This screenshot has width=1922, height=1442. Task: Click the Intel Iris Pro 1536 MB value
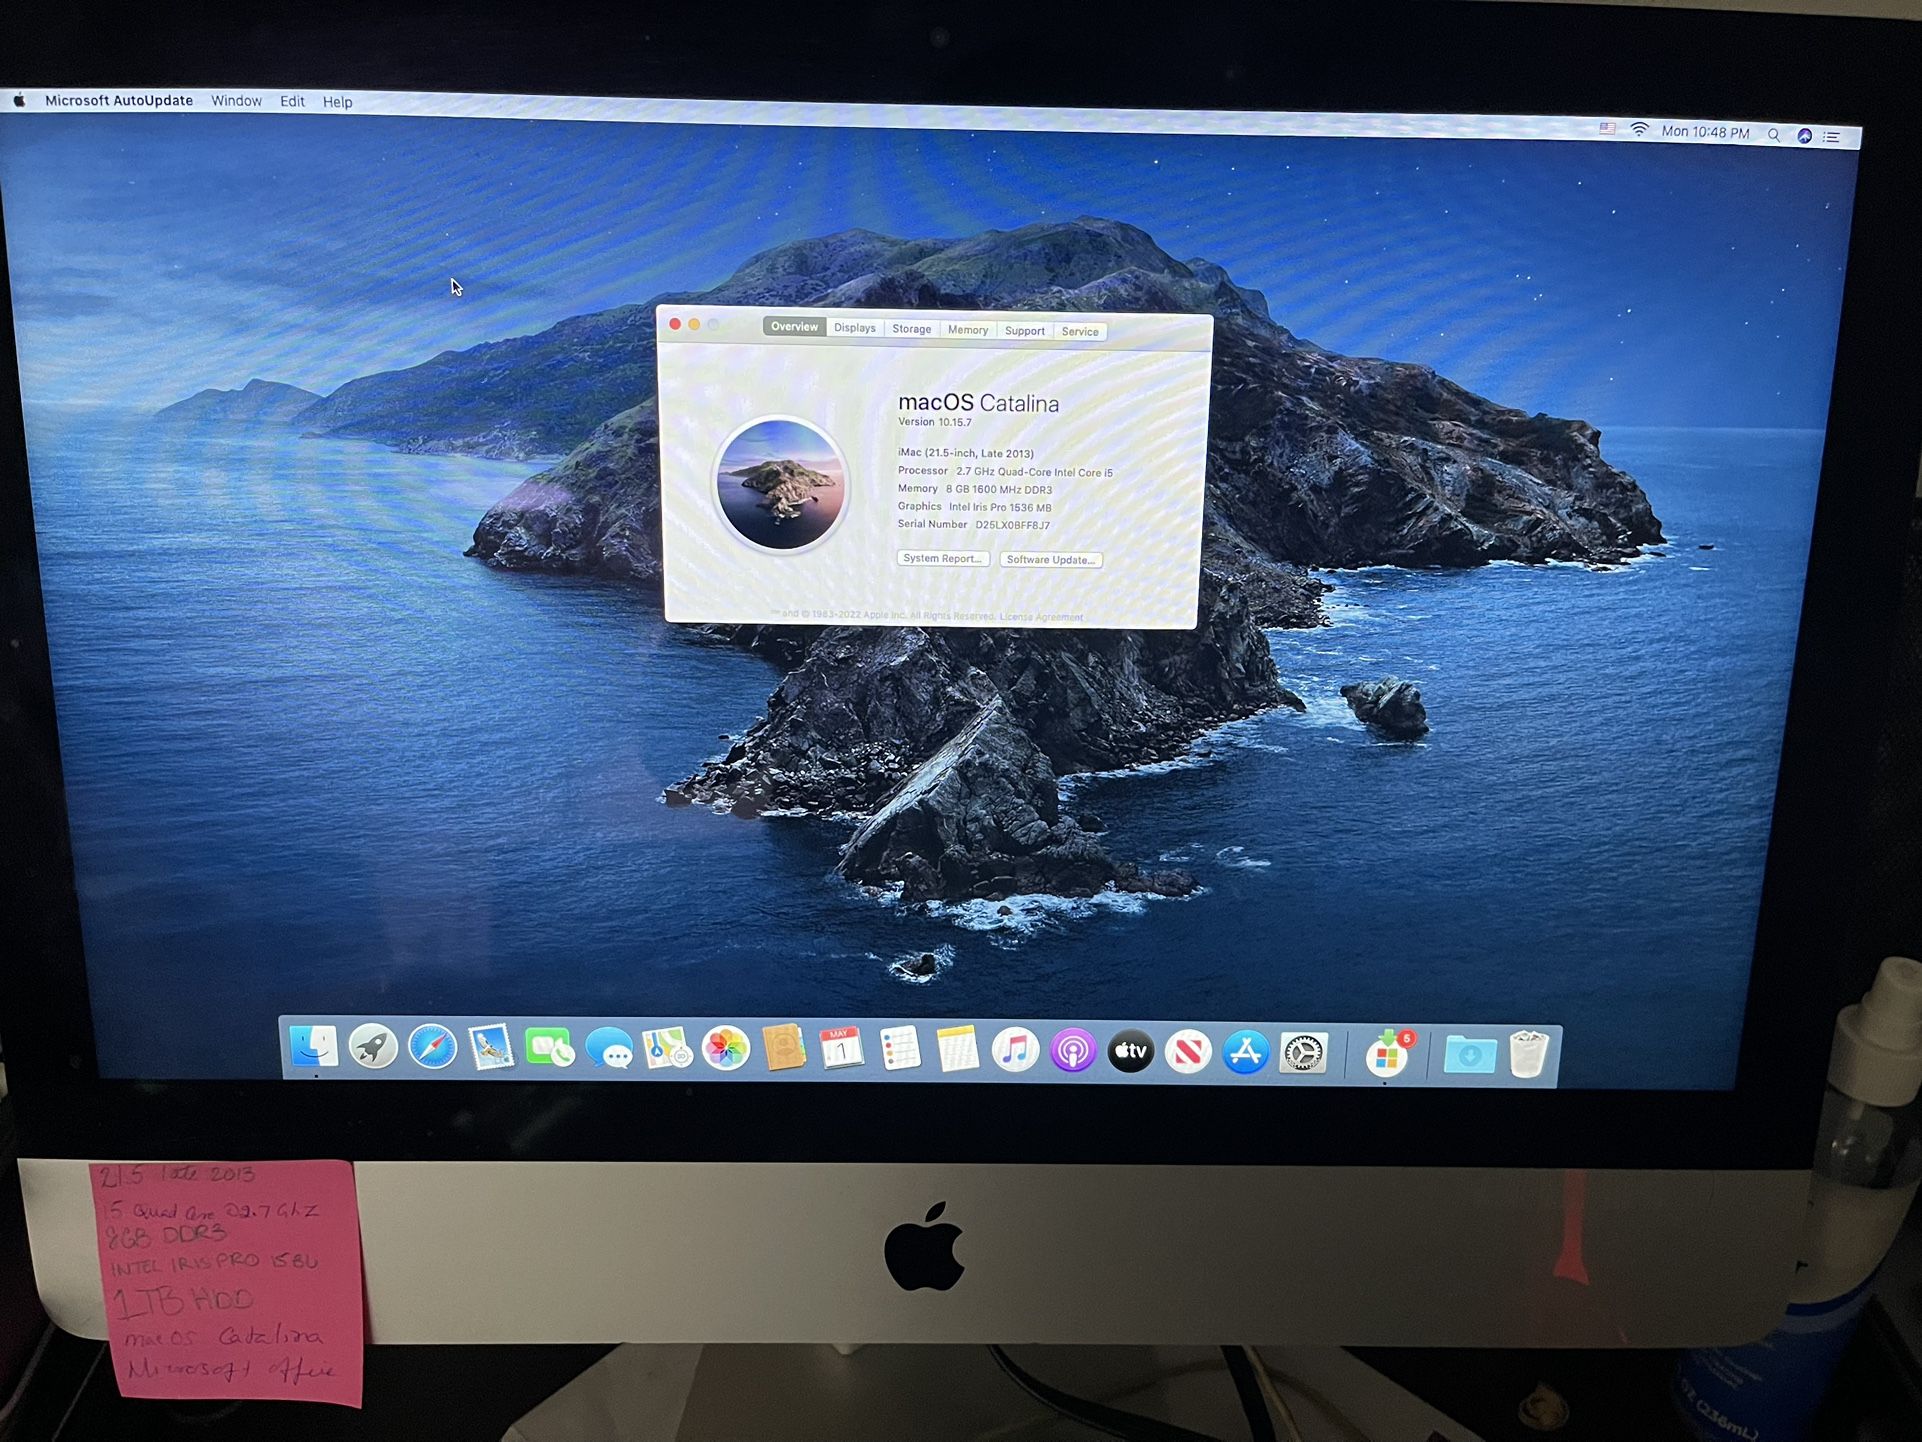pos(1000,507)
